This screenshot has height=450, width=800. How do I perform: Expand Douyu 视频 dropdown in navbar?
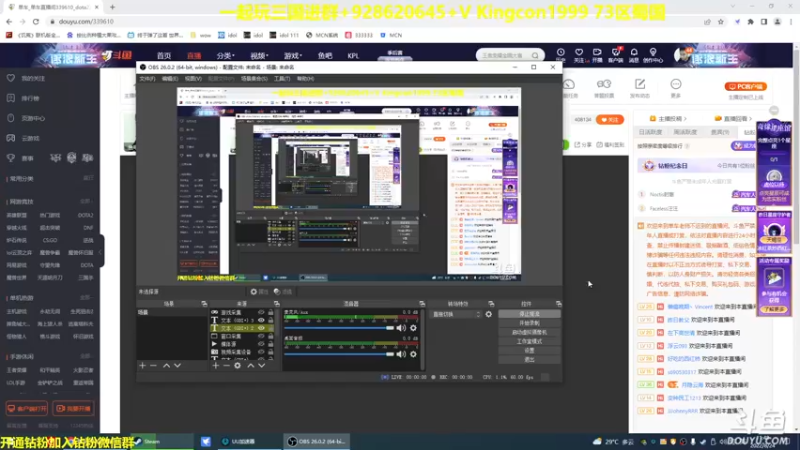pyautogui.click(x=259, y=56)
